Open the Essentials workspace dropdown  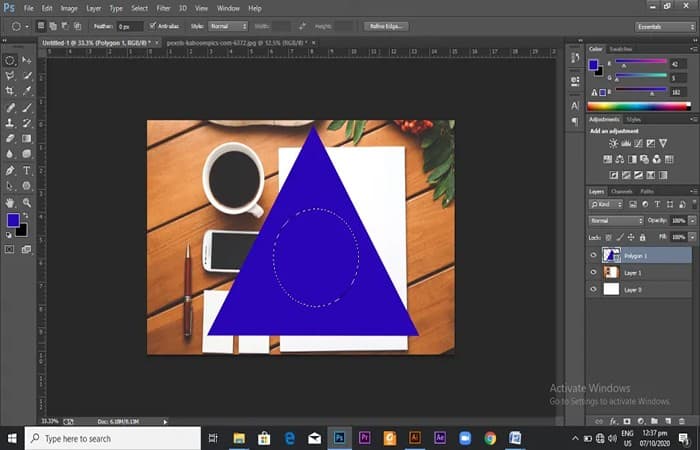(665, 27)
